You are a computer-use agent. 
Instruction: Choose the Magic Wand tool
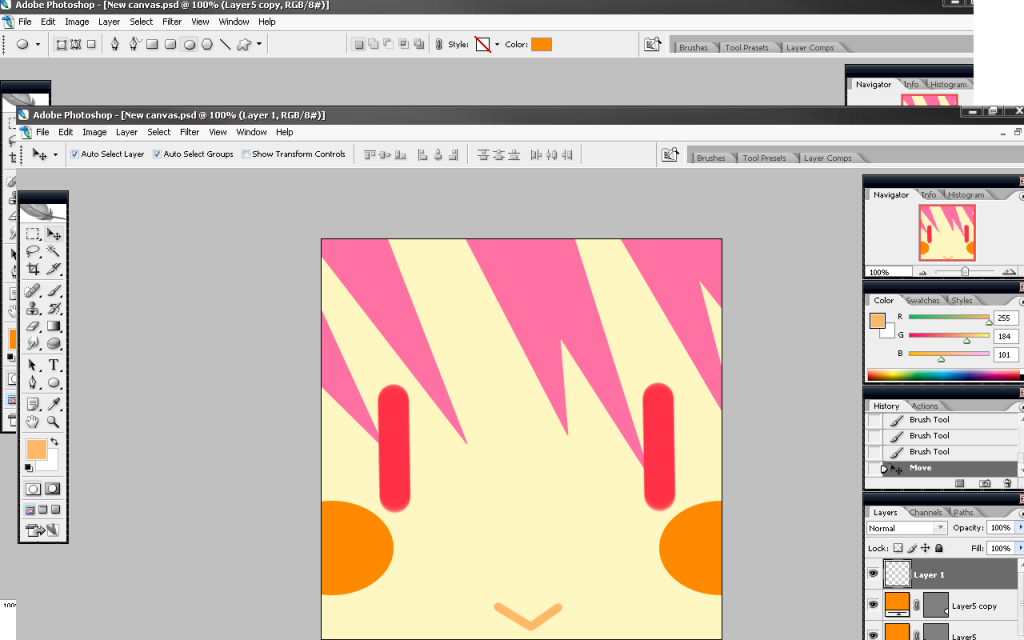coord(54,251)
